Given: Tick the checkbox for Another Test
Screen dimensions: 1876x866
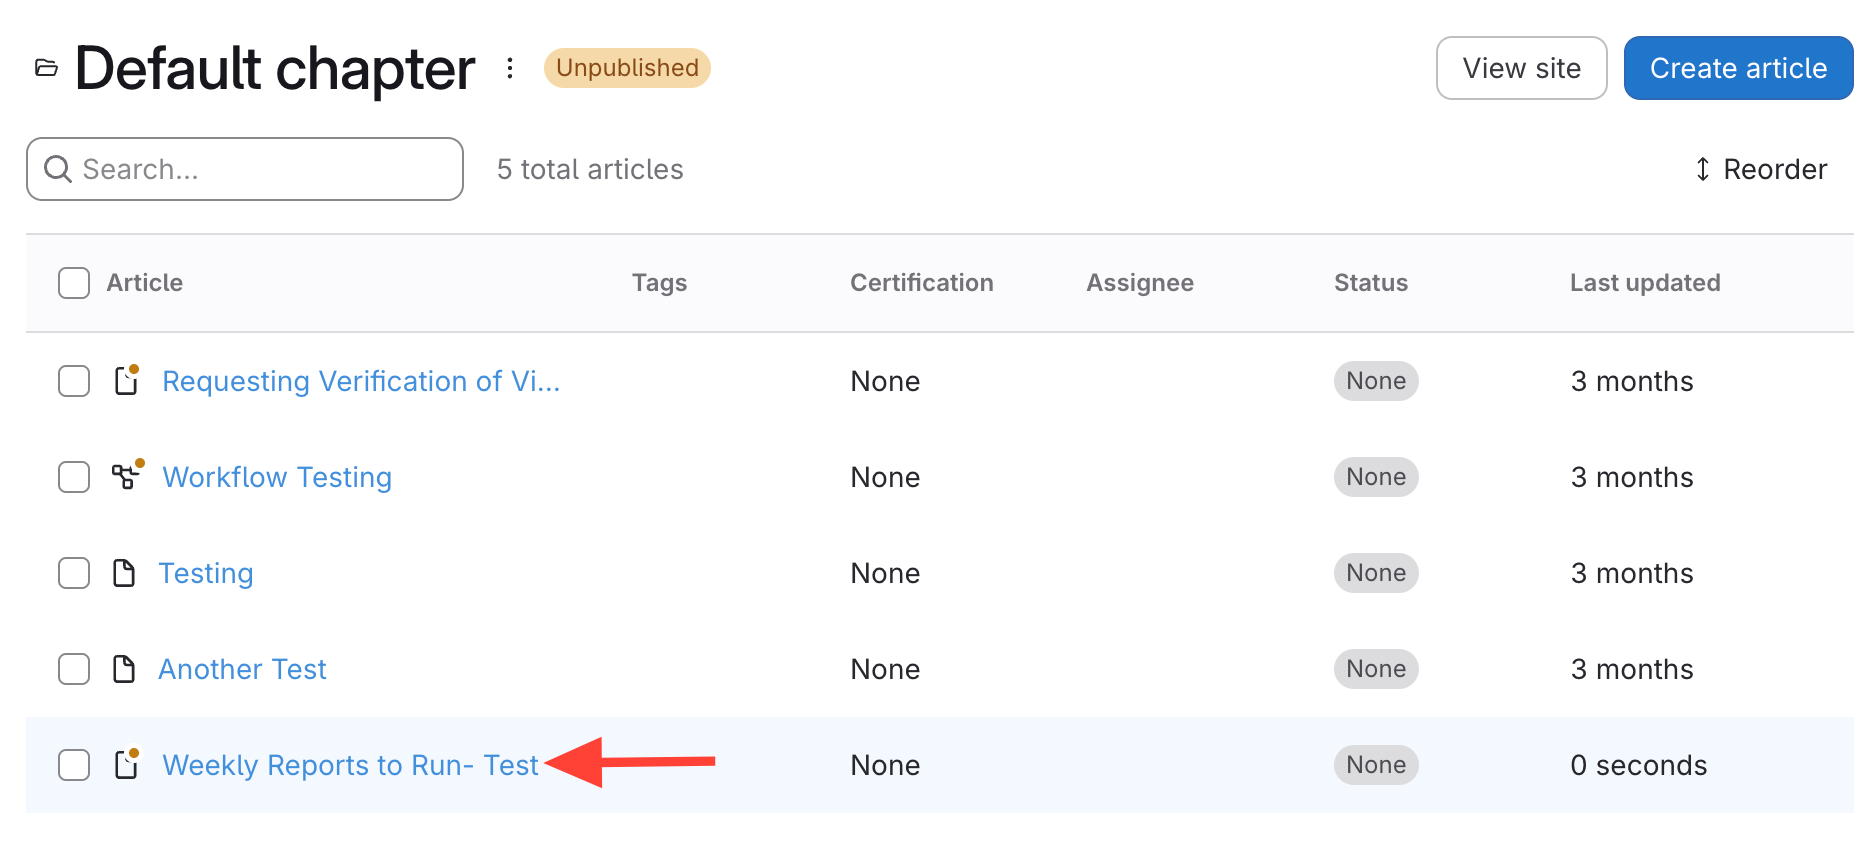Looking at the screenshot, I should 74,669.
